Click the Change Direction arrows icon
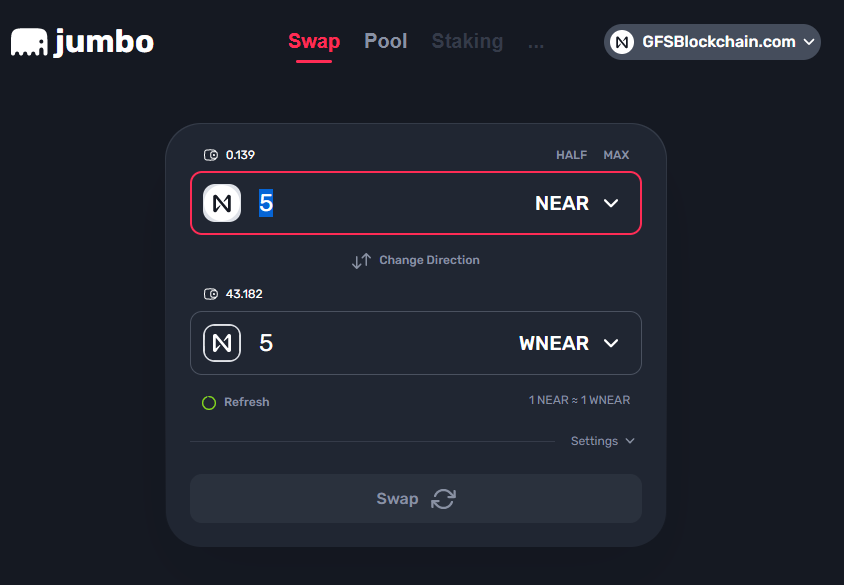The image size is (844, 585). [x=361, y=260]
